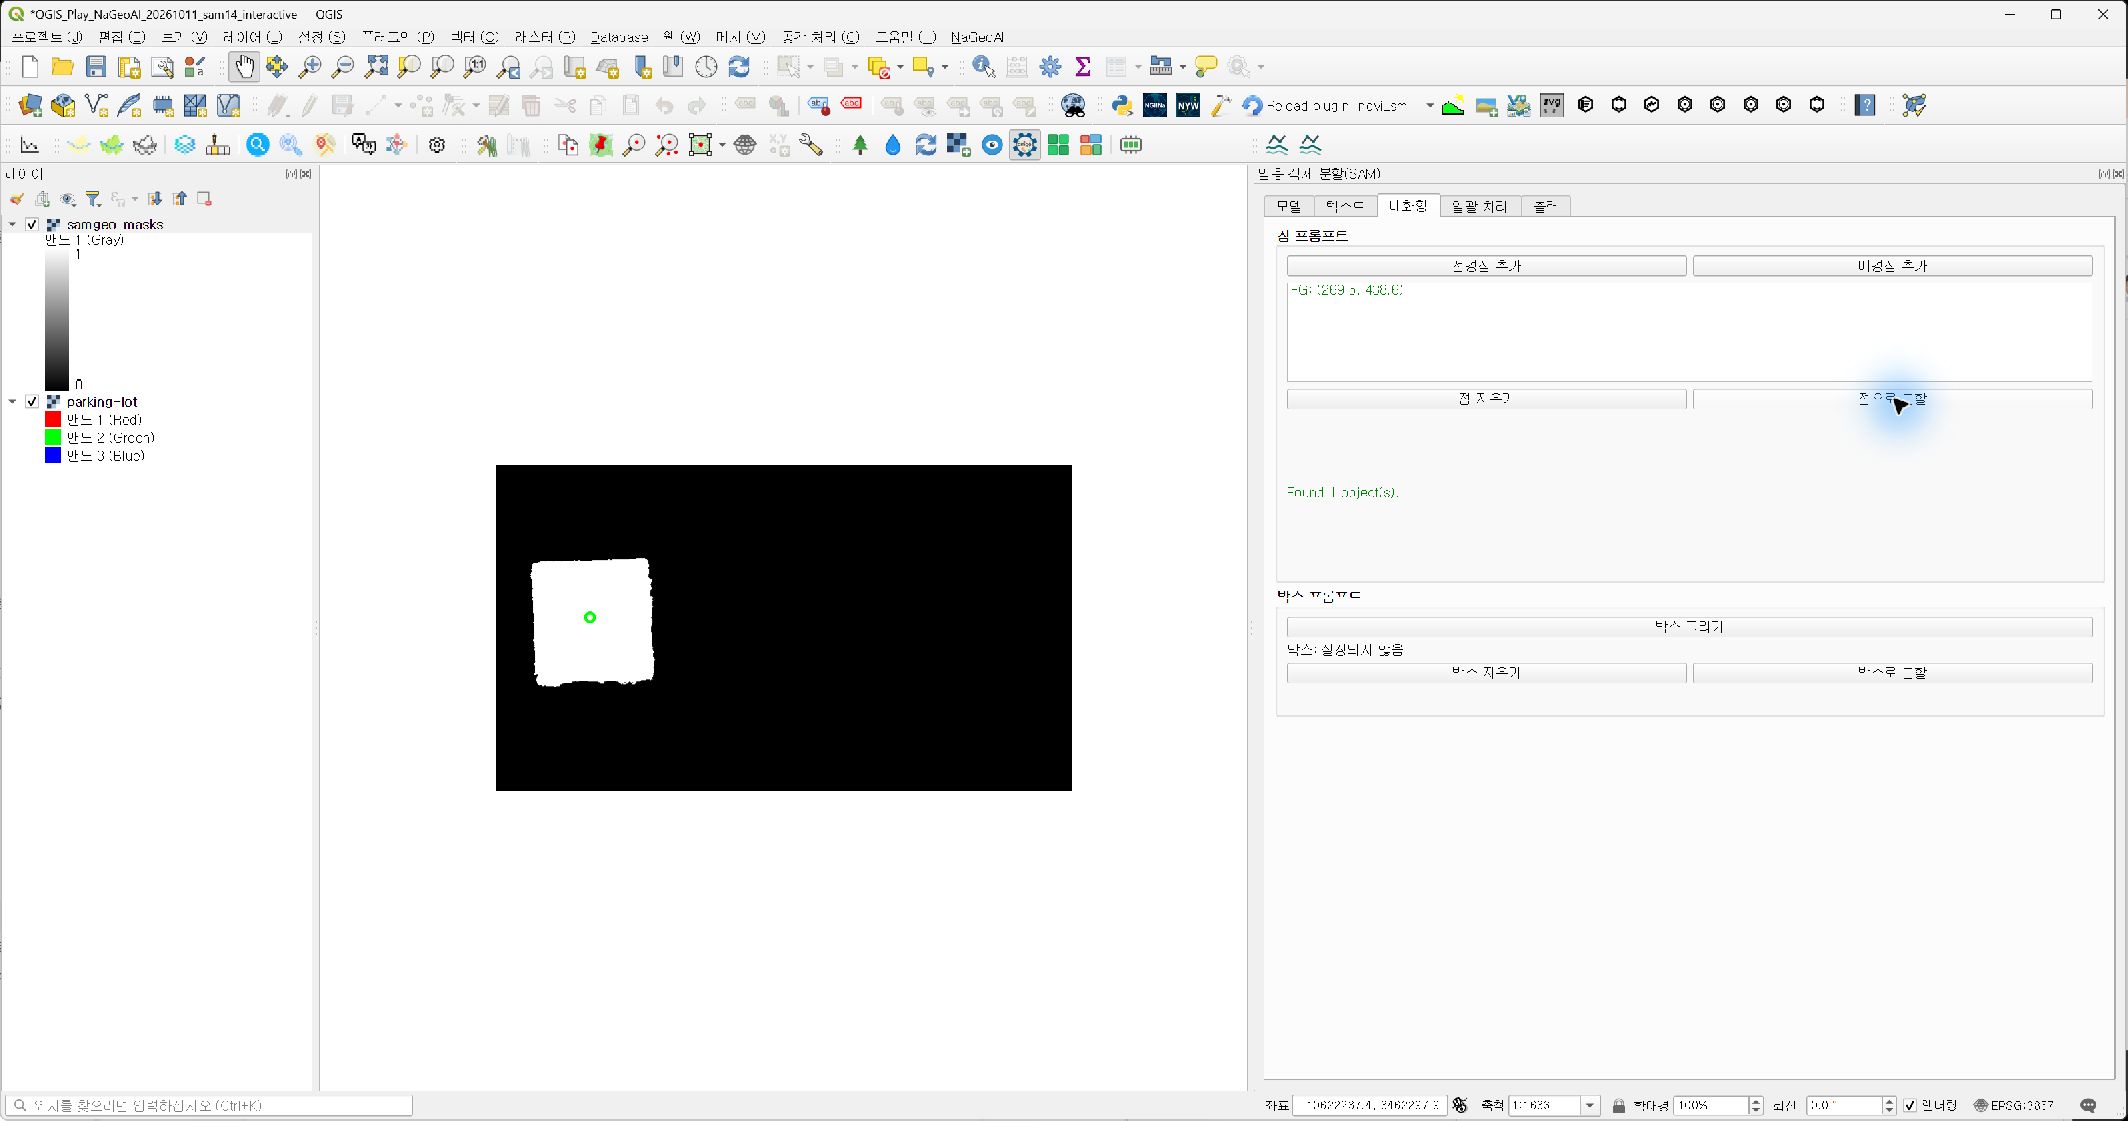This screenshot has height=1121, width=2128.
Task: Open the Temporal Controller clock icon
Action: point(706,67)
